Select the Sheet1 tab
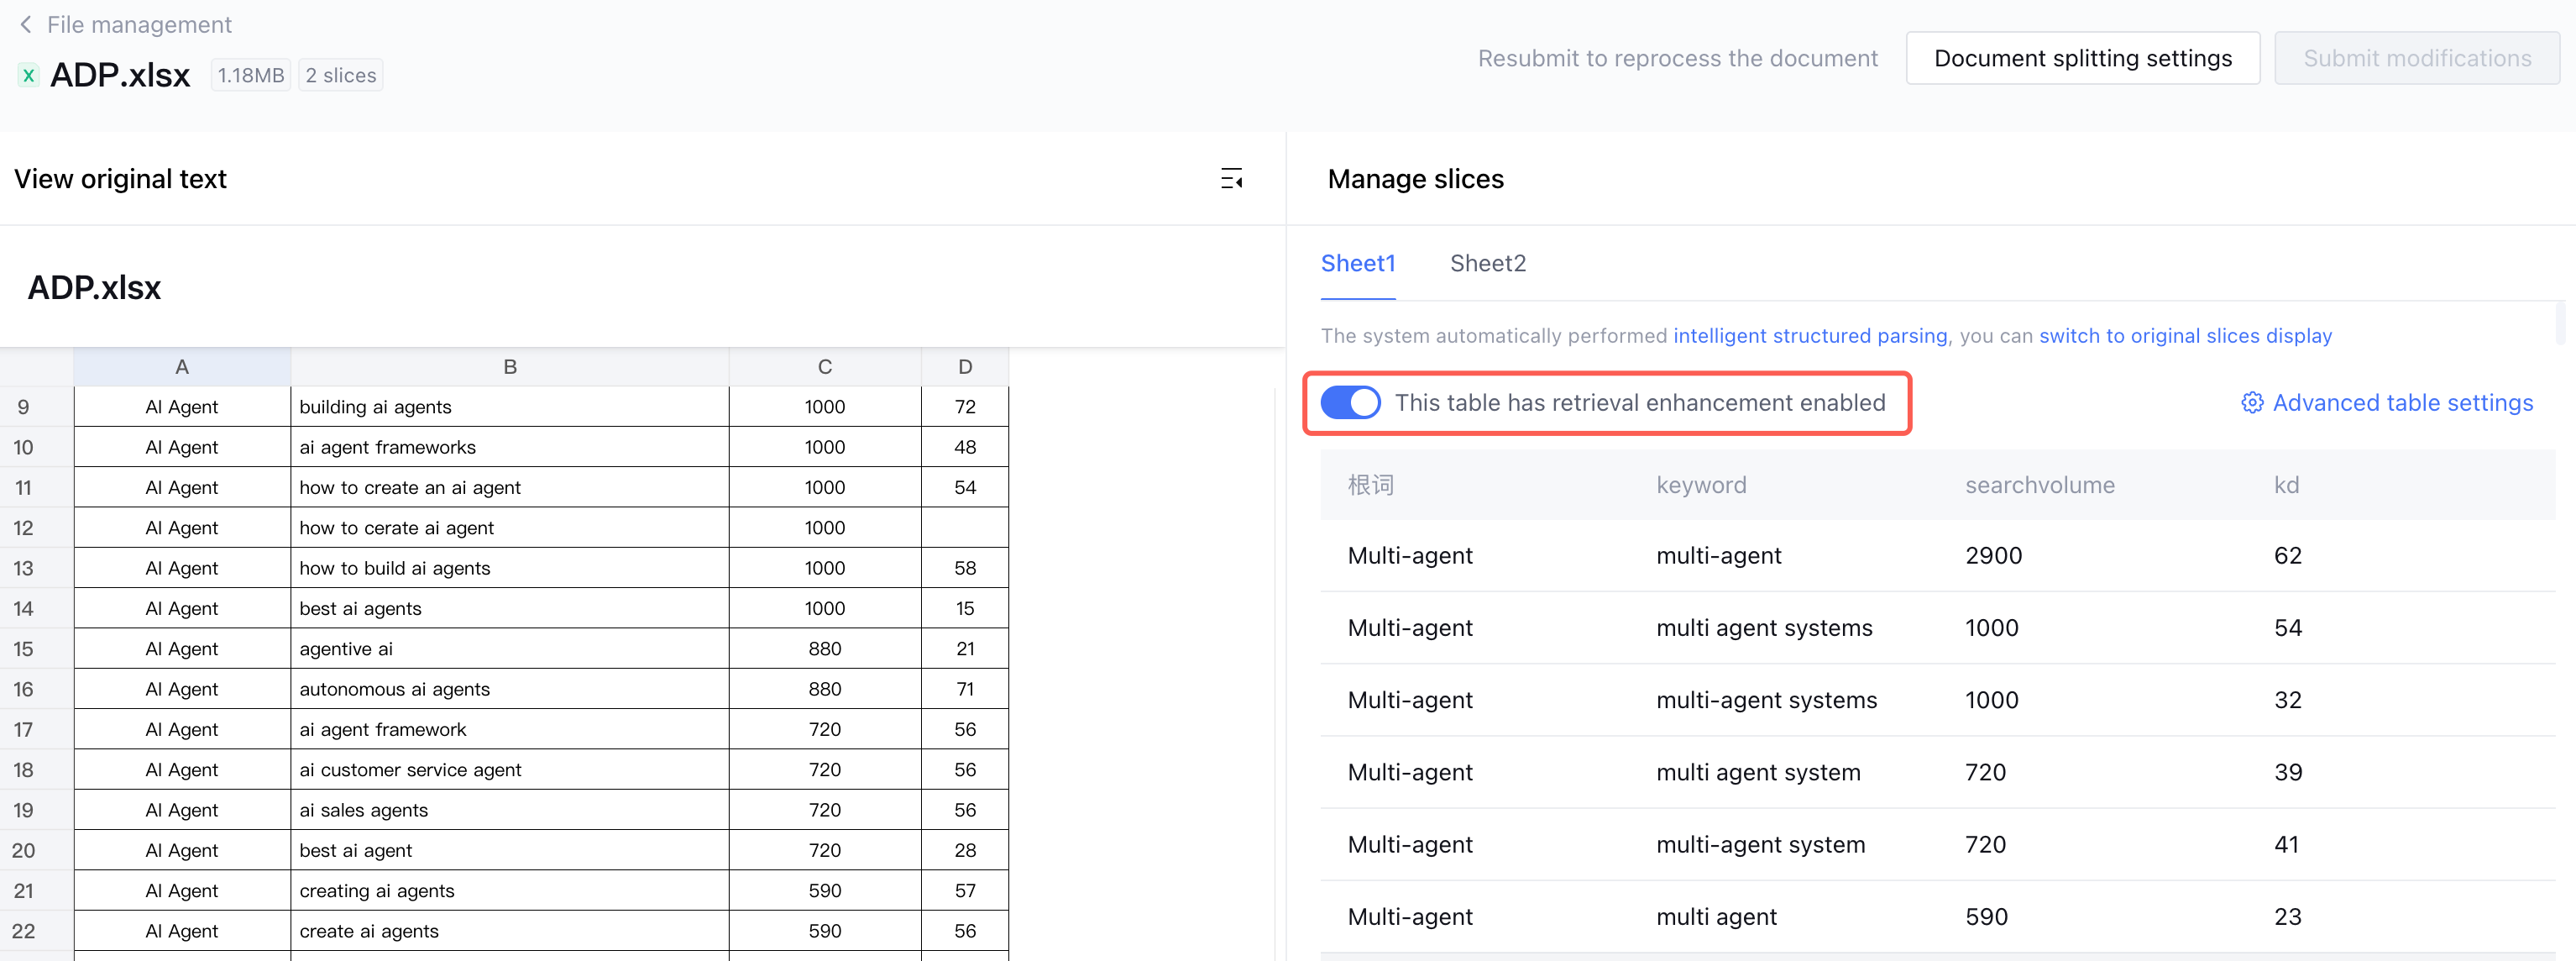2576x961 pixels. point(1357,263)
